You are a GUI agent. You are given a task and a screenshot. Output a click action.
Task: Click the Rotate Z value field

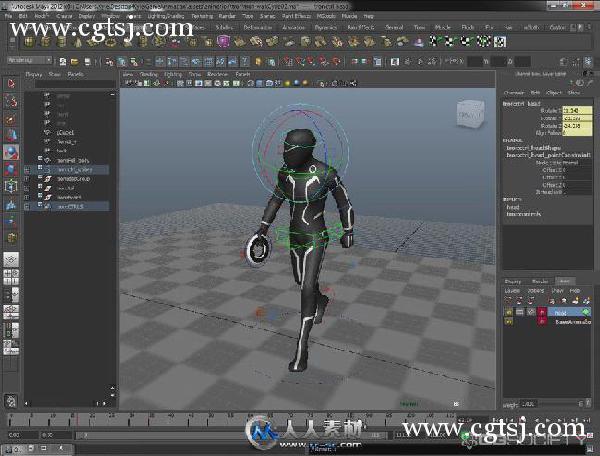click(x=577, y=125)
